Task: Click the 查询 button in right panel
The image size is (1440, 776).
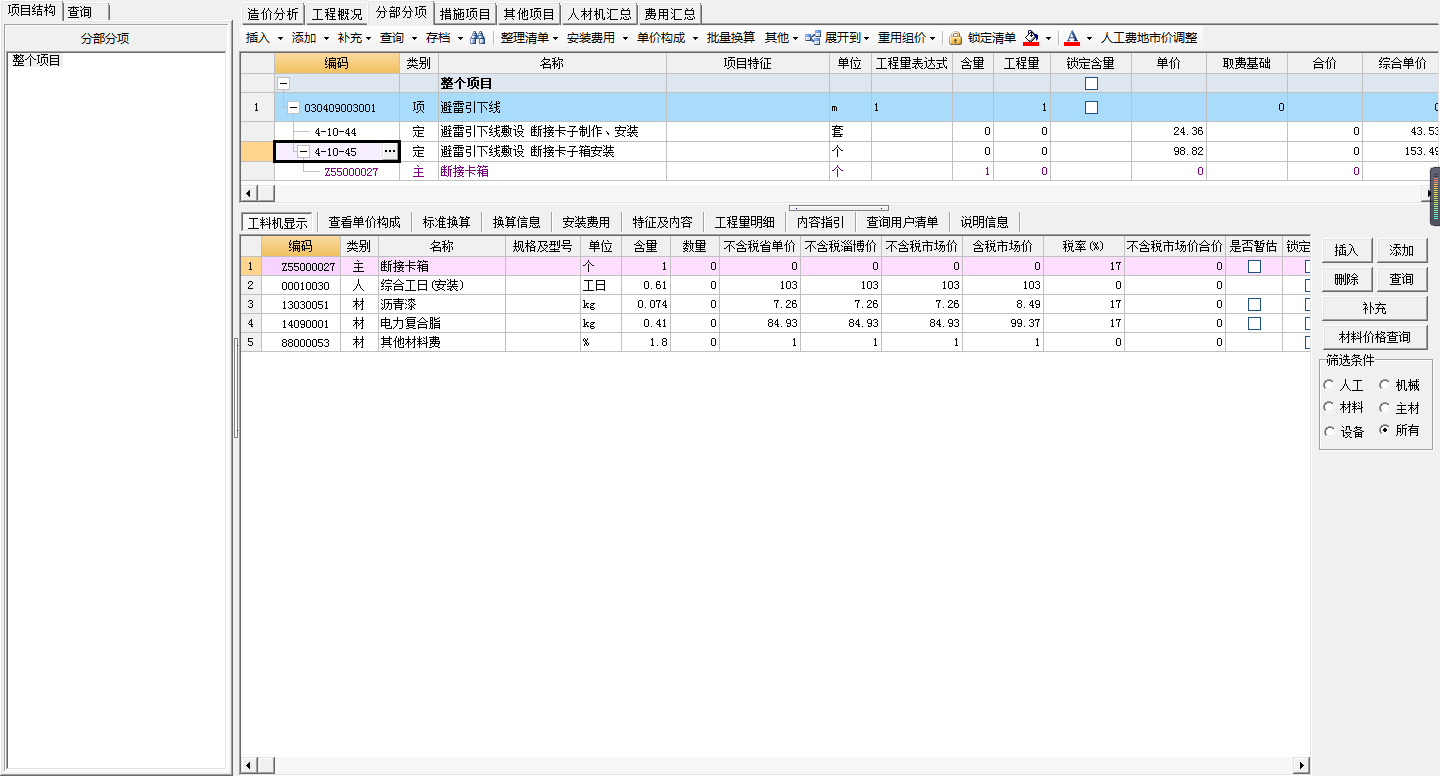Action: pyautogui.click(x=1401, y=279)
